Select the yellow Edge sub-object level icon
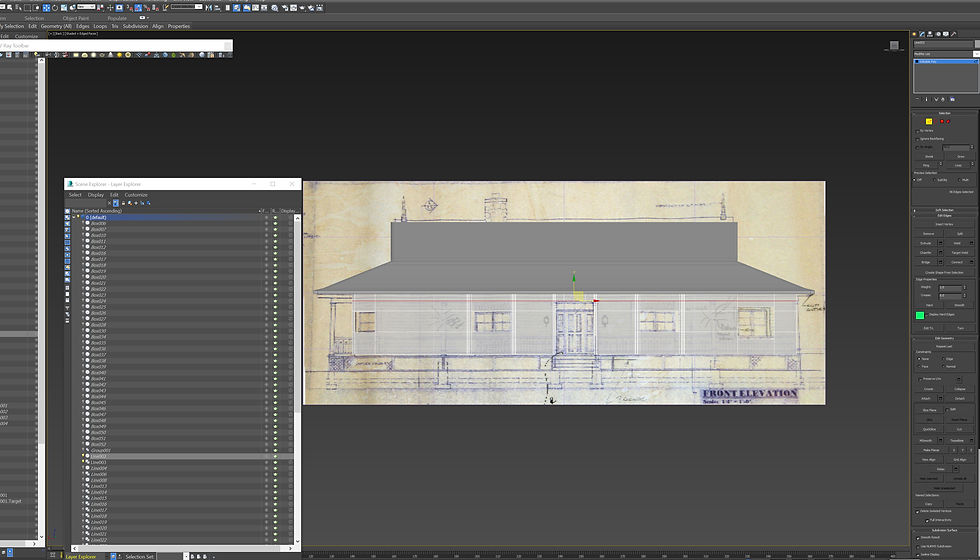980x560 pixels. point(929,121)
